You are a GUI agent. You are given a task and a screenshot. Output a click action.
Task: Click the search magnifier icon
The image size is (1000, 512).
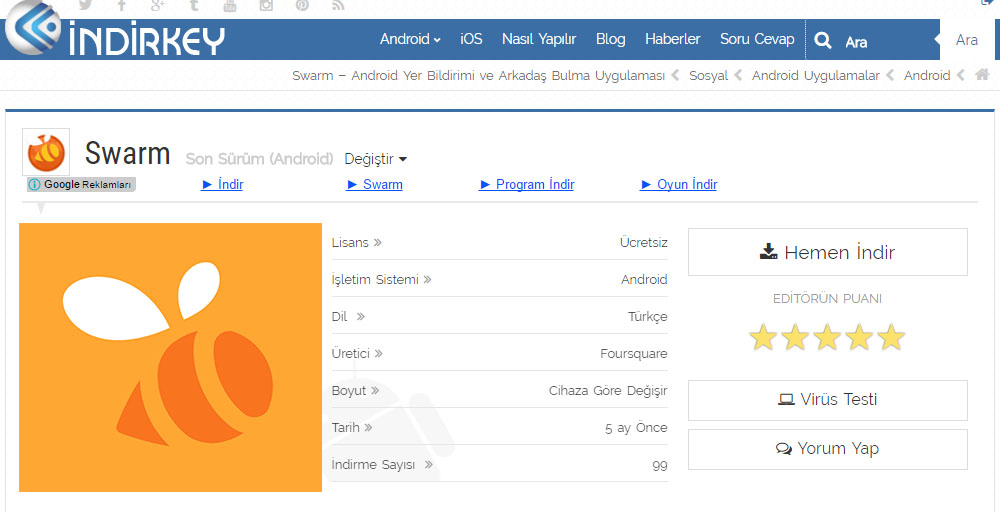[823, 41]
